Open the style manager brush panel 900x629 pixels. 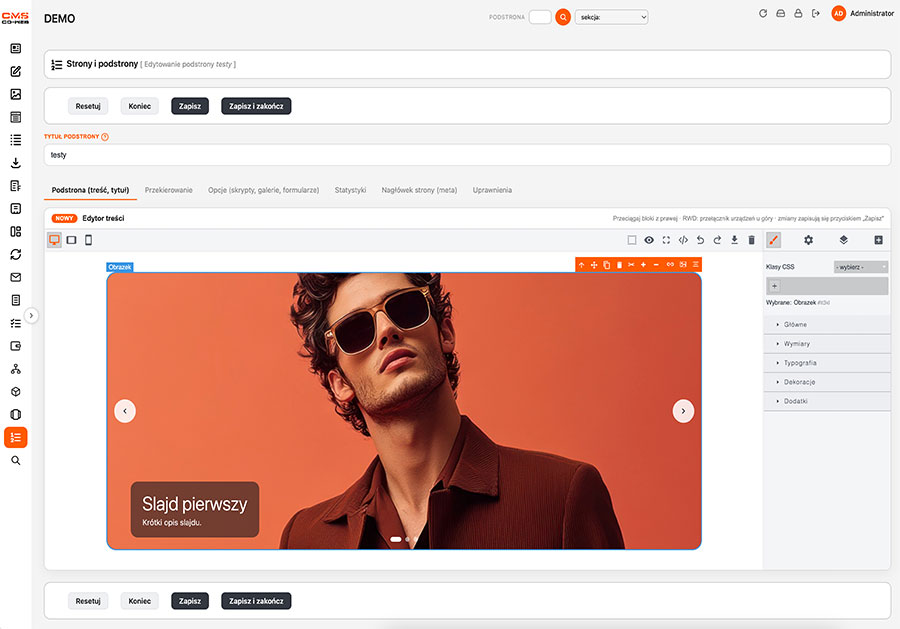click(x=774, y=240)
